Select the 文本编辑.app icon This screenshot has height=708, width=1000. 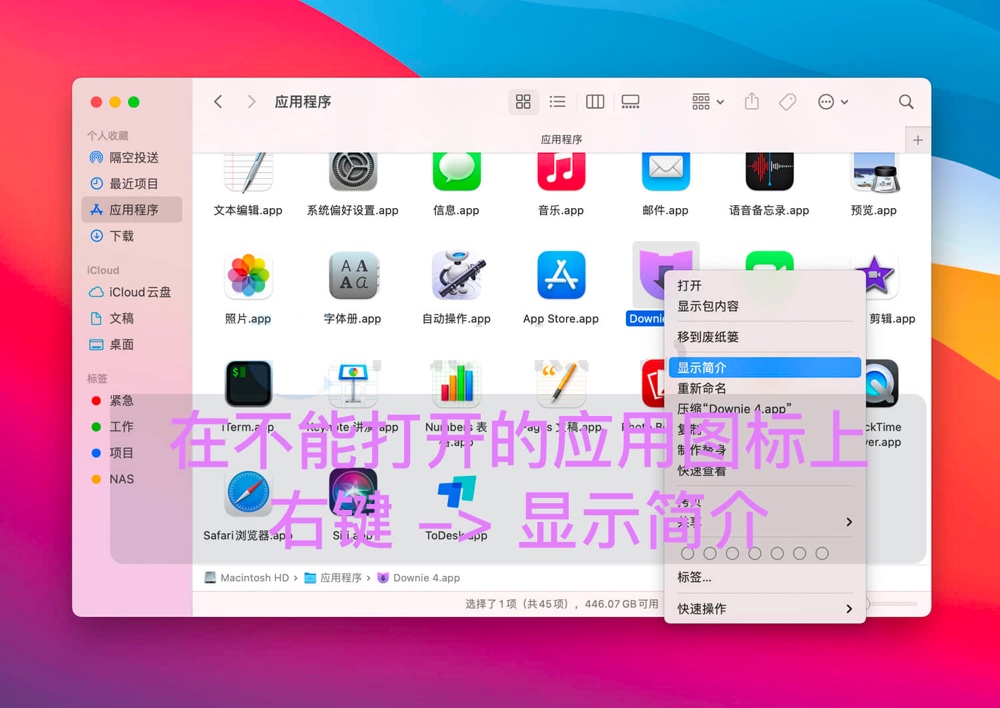[x=248, y=172]
